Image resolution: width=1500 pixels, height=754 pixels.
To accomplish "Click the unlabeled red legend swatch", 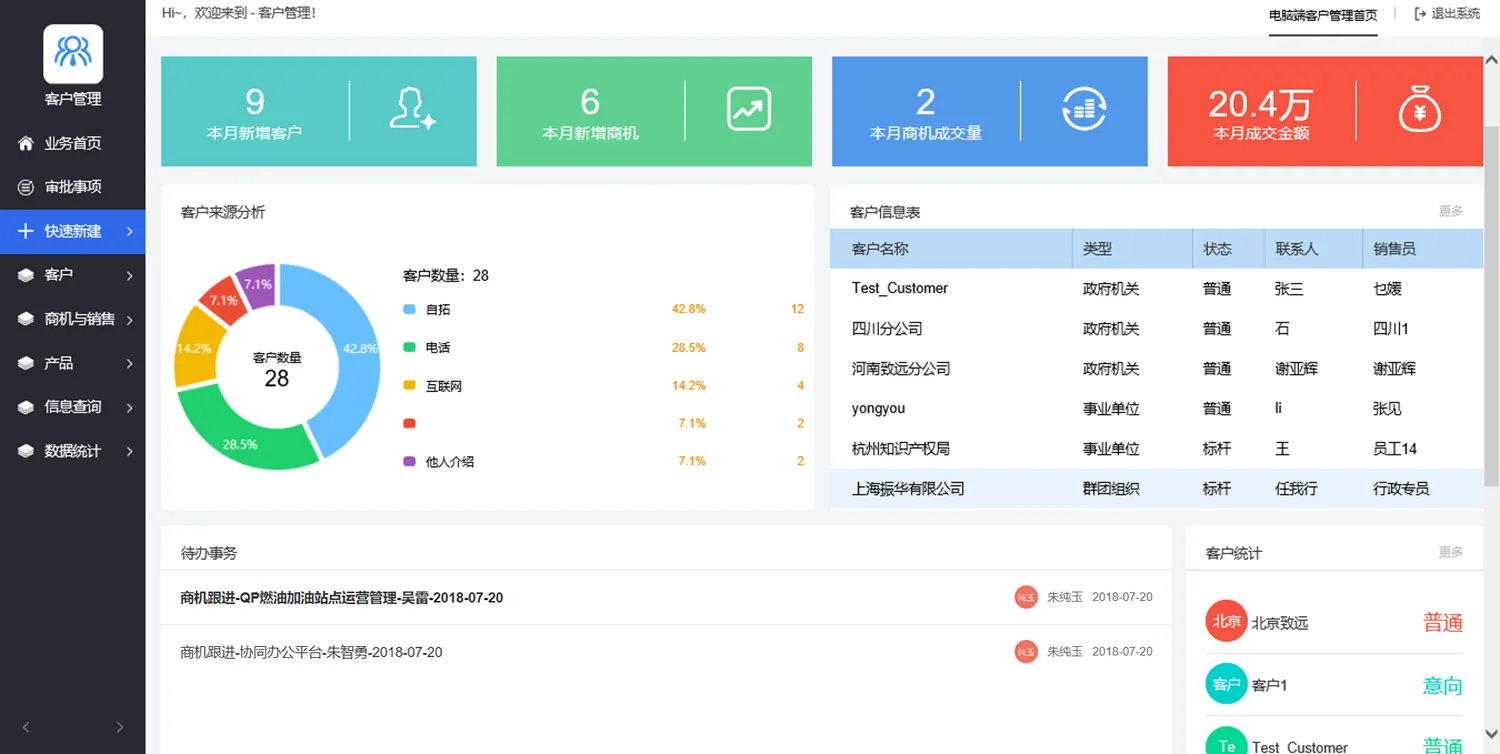I will tap(409, 423).
